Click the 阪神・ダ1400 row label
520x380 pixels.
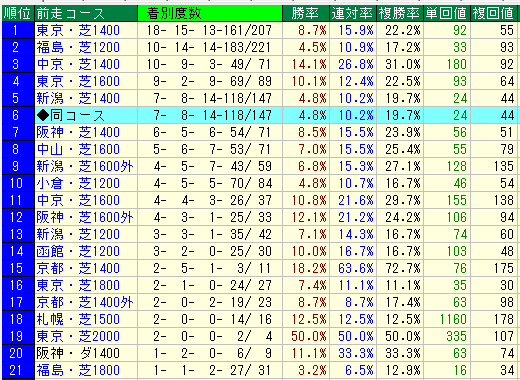[78, 353]
